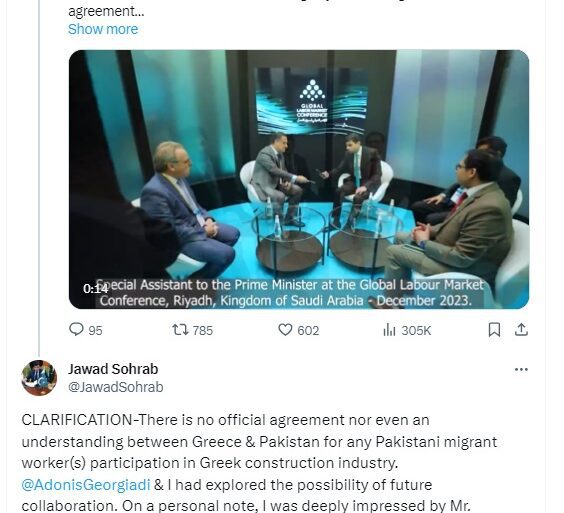Screen dimensions: 564x513
Task: Click the 602 likes count
Action: click(308, 331)
